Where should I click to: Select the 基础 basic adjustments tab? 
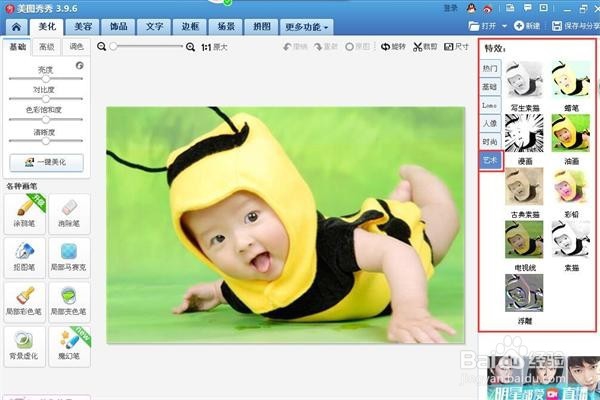pos(18,47)
